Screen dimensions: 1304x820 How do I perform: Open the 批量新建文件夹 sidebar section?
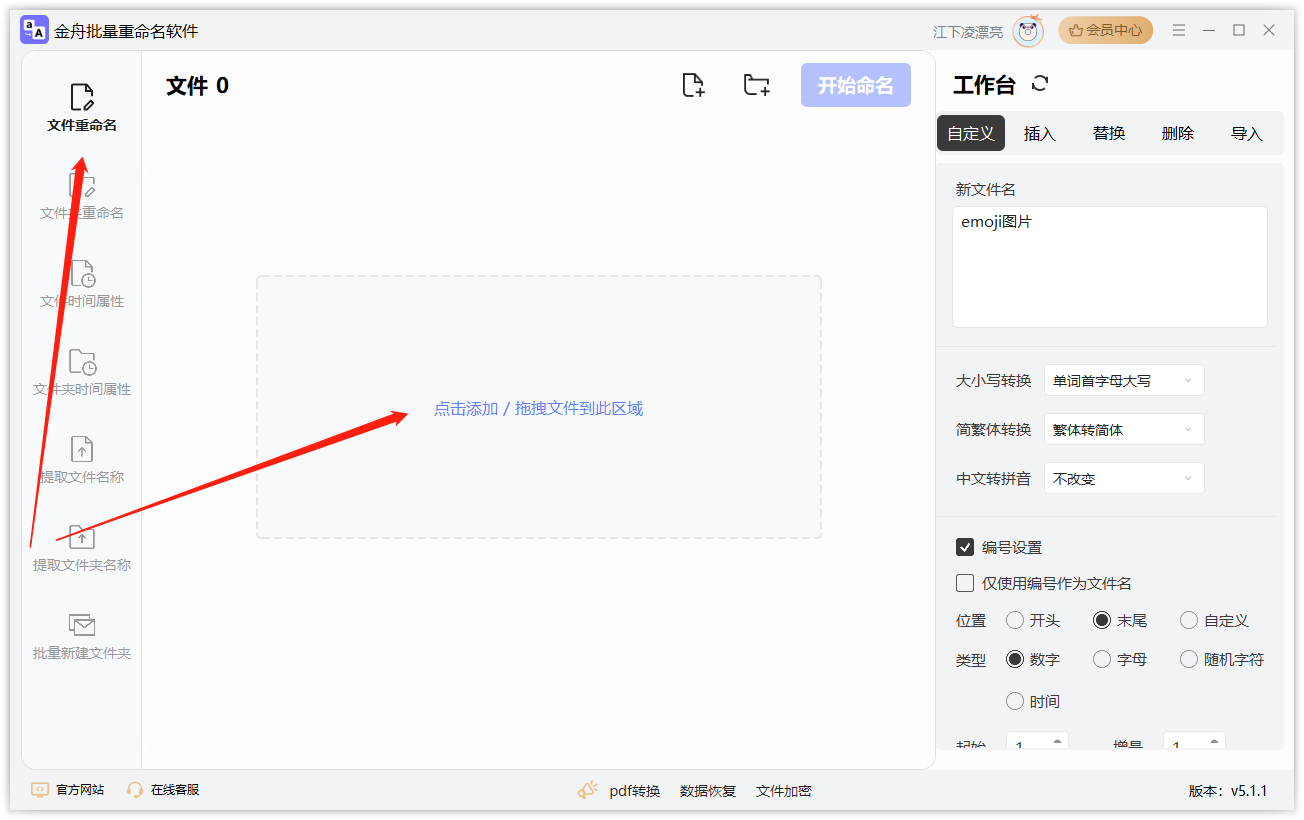coord(82,636)
